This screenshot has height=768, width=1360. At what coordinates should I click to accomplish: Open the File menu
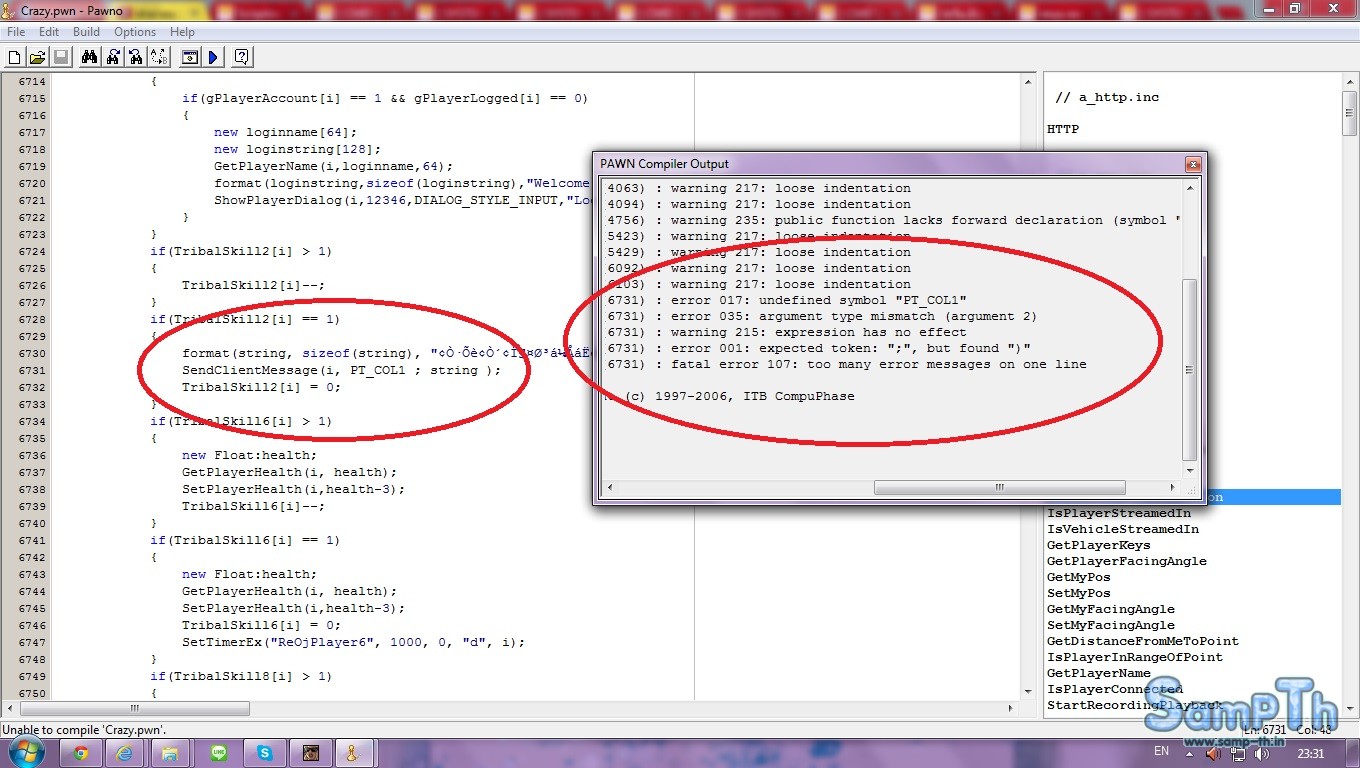click(16, 32)
